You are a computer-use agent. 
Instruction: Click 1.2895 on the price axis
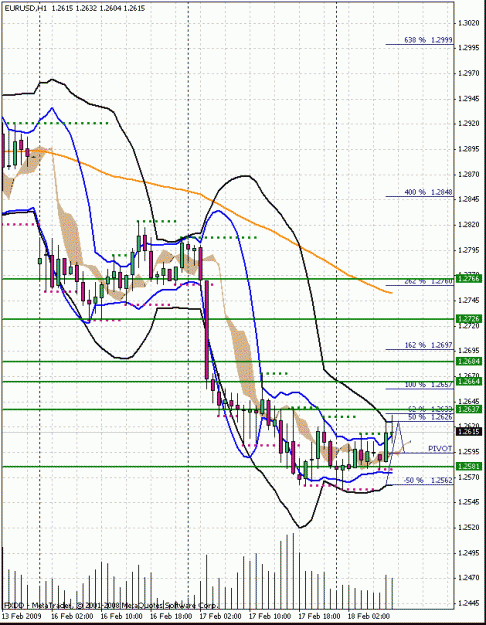[469, 149]
